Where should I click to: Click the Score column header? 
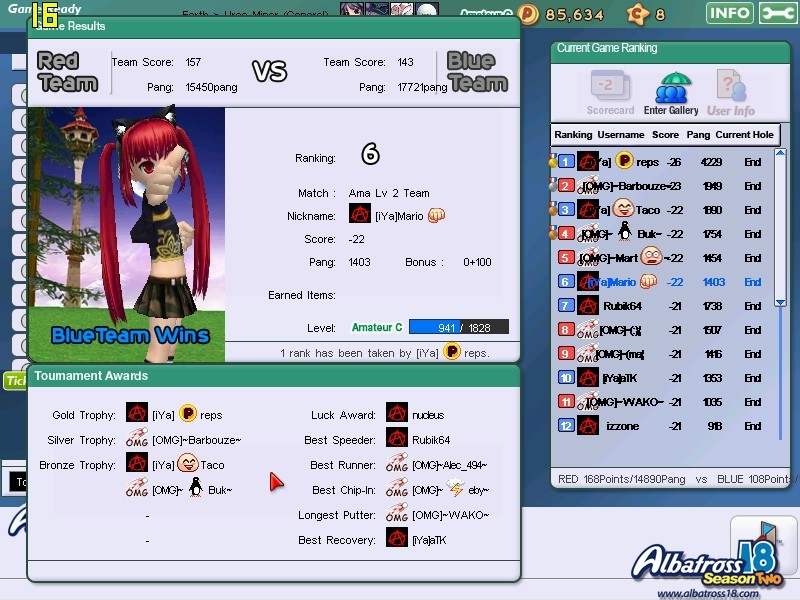pos(665,135)
